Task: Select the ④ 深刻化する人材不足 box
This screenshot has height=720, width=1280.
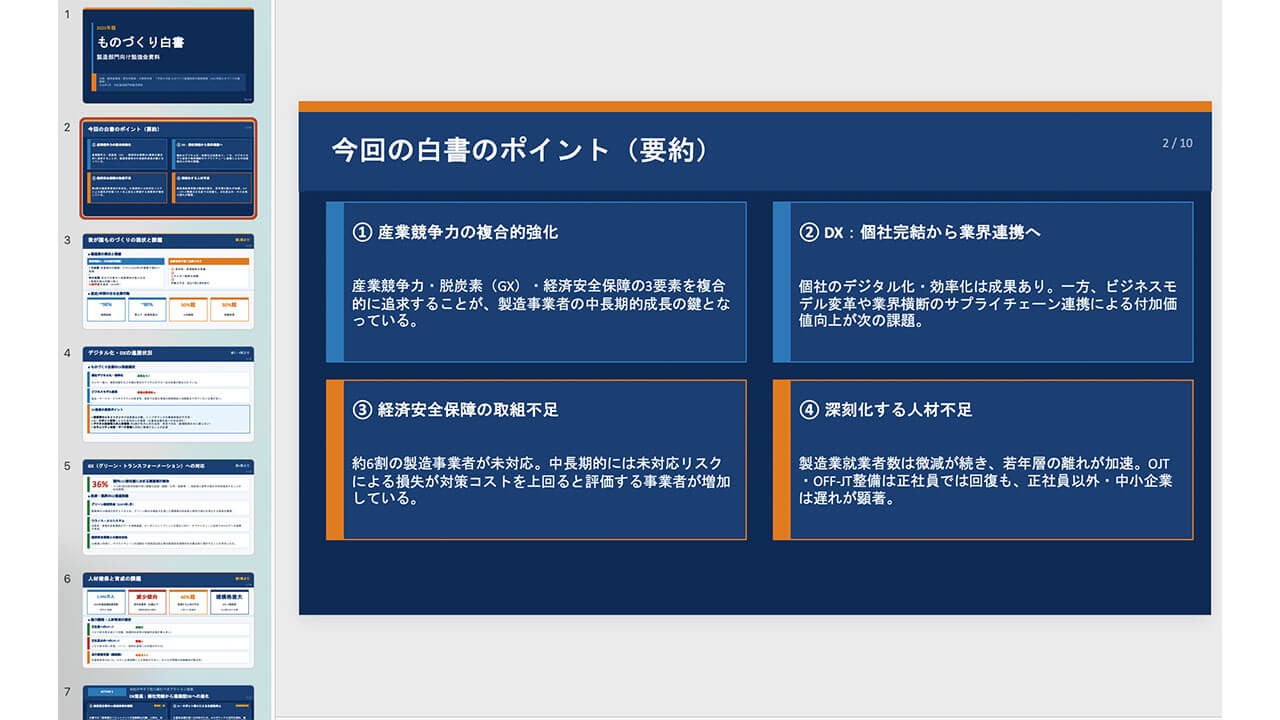Action: click(x=983, y=459)
